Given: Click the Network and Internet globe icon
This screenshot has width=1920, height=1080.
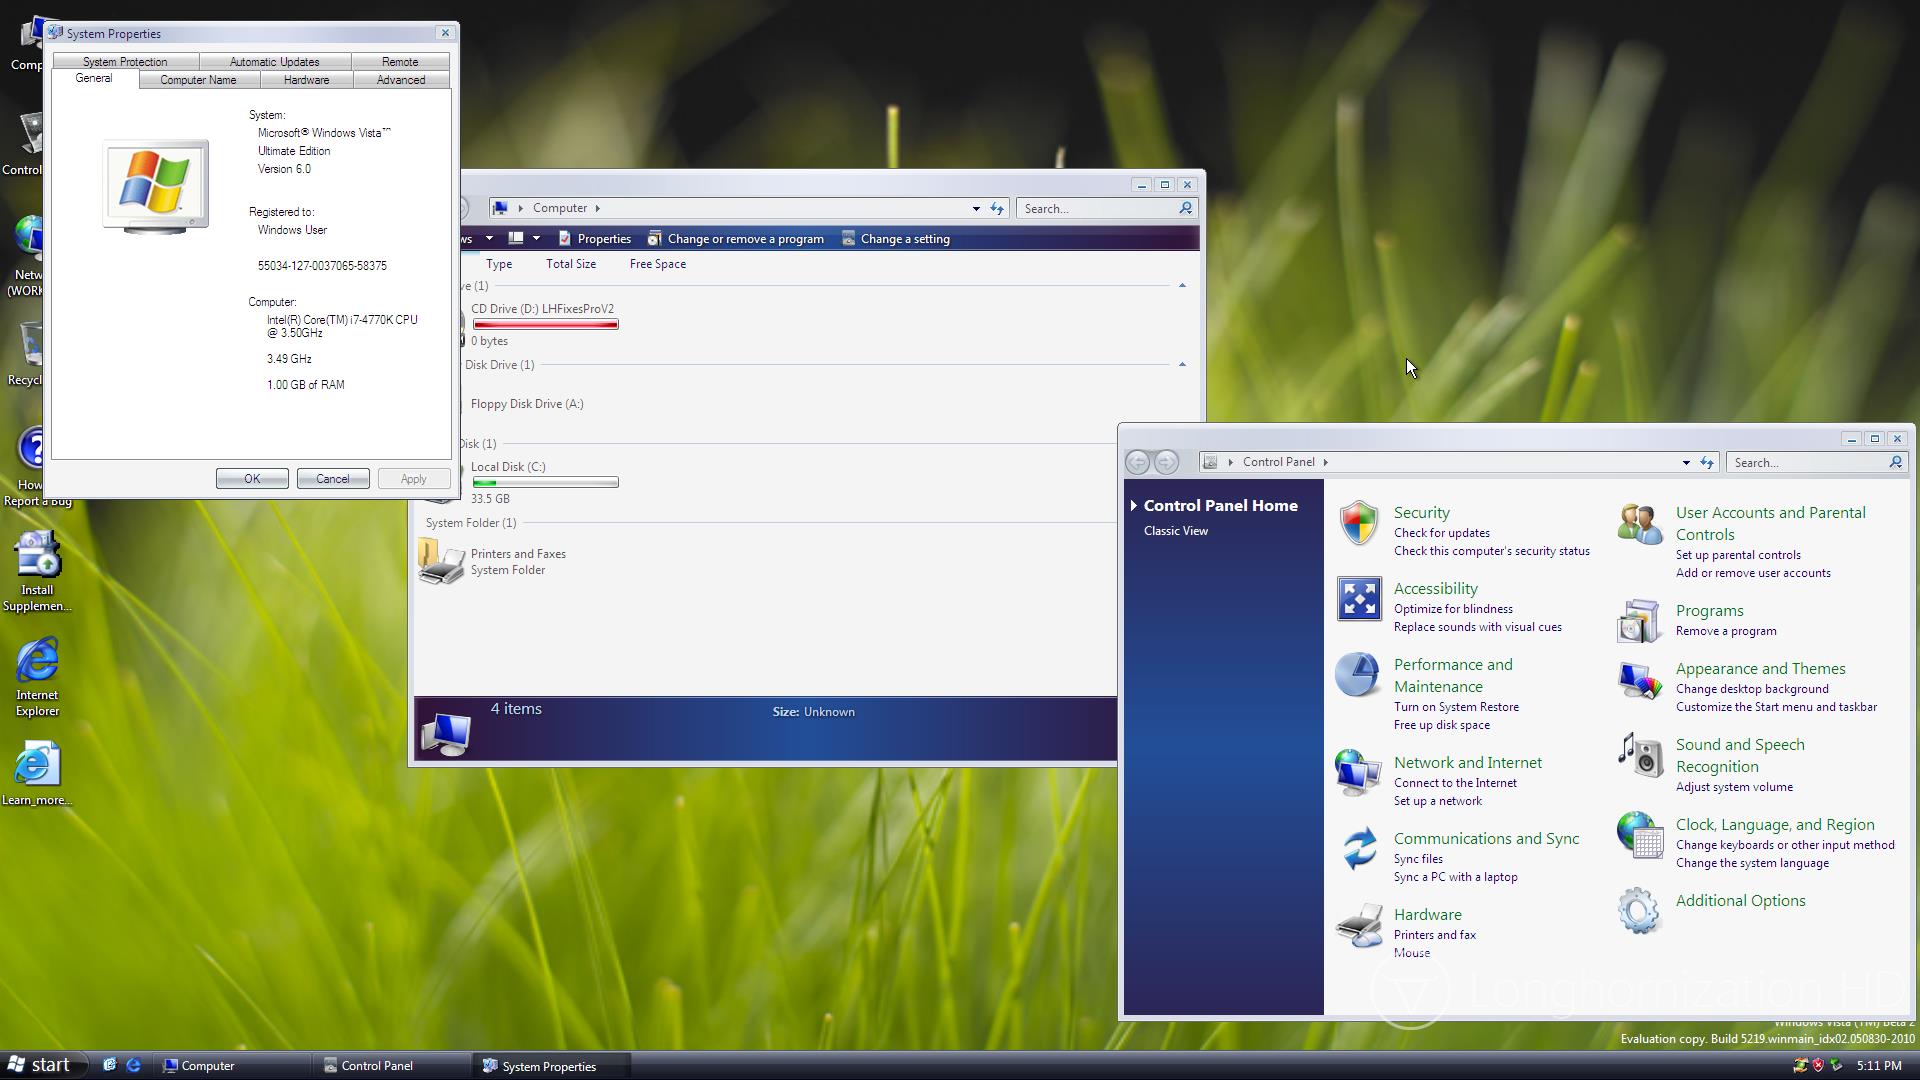Looking at the screenshot, I should coord(1357,773).
